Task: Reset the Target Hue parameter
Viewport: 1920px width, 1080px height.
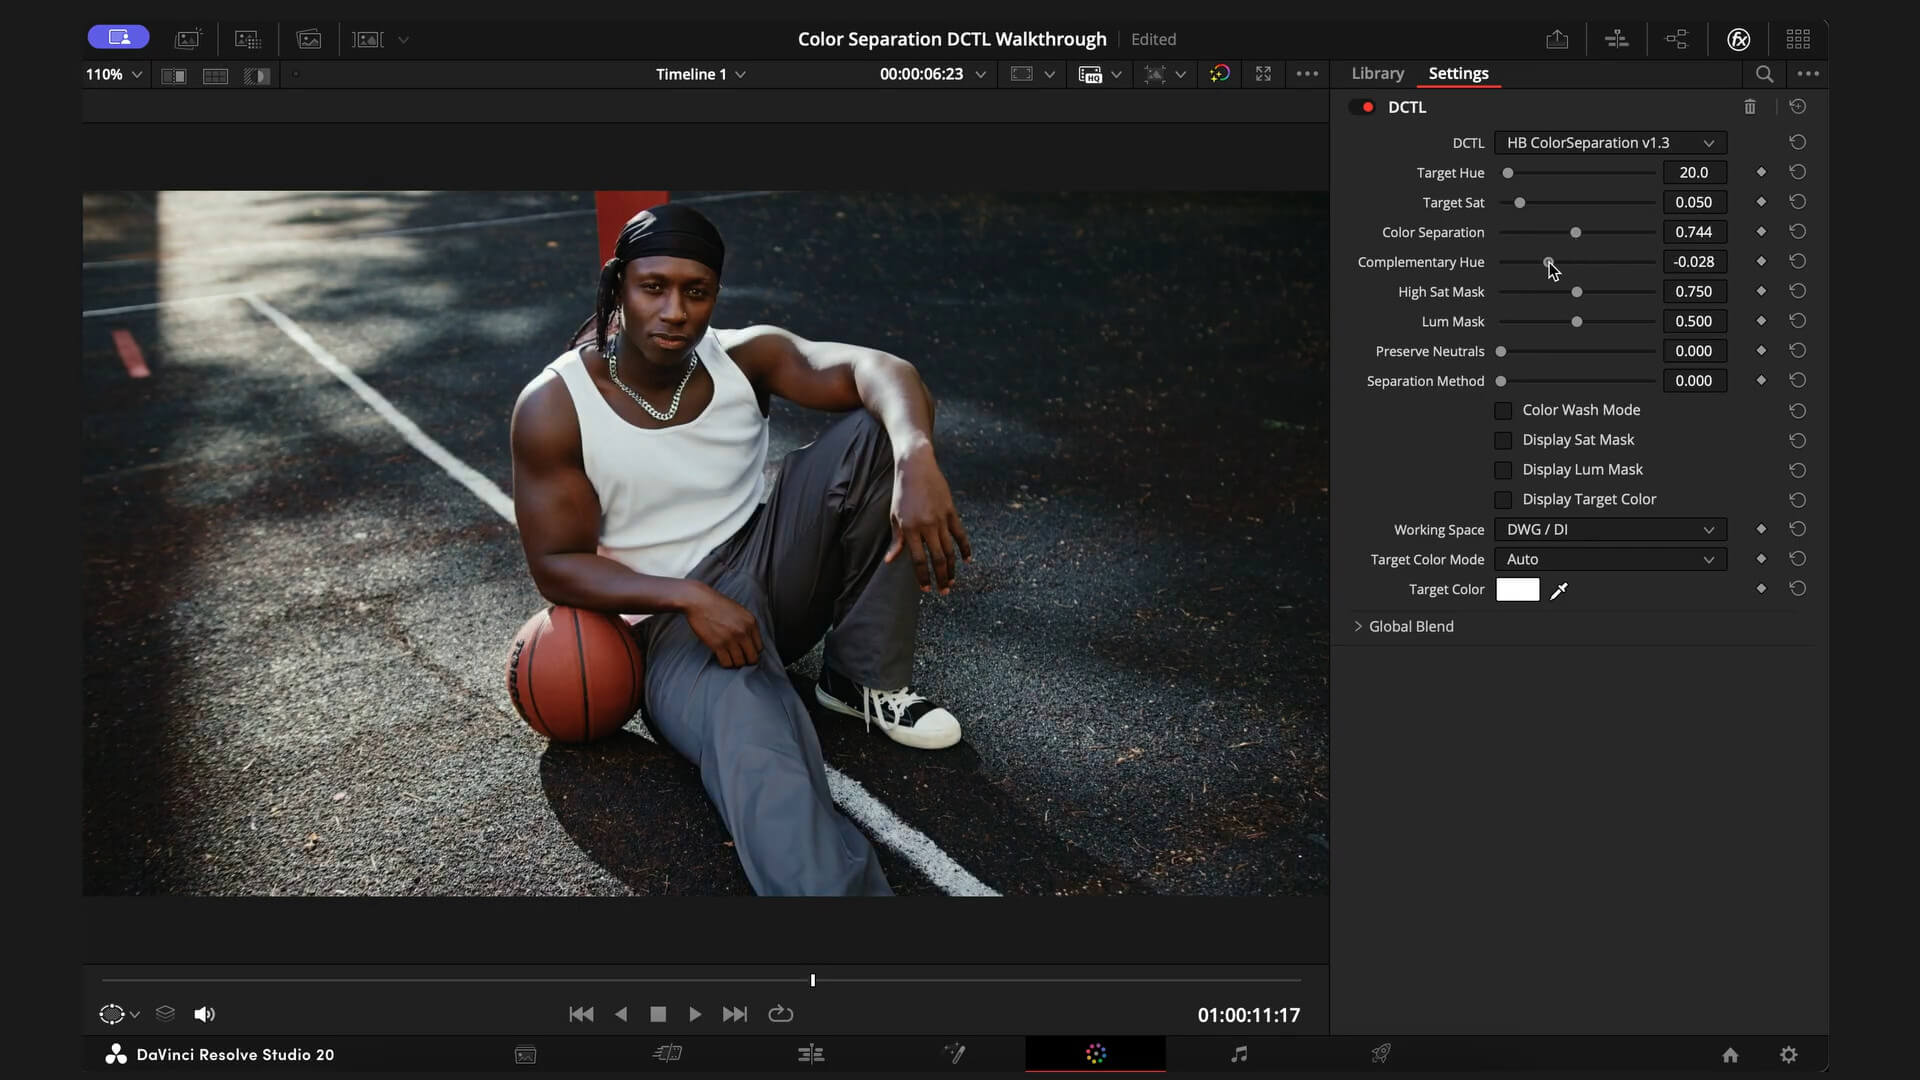Action: (x=1798, y=172)
